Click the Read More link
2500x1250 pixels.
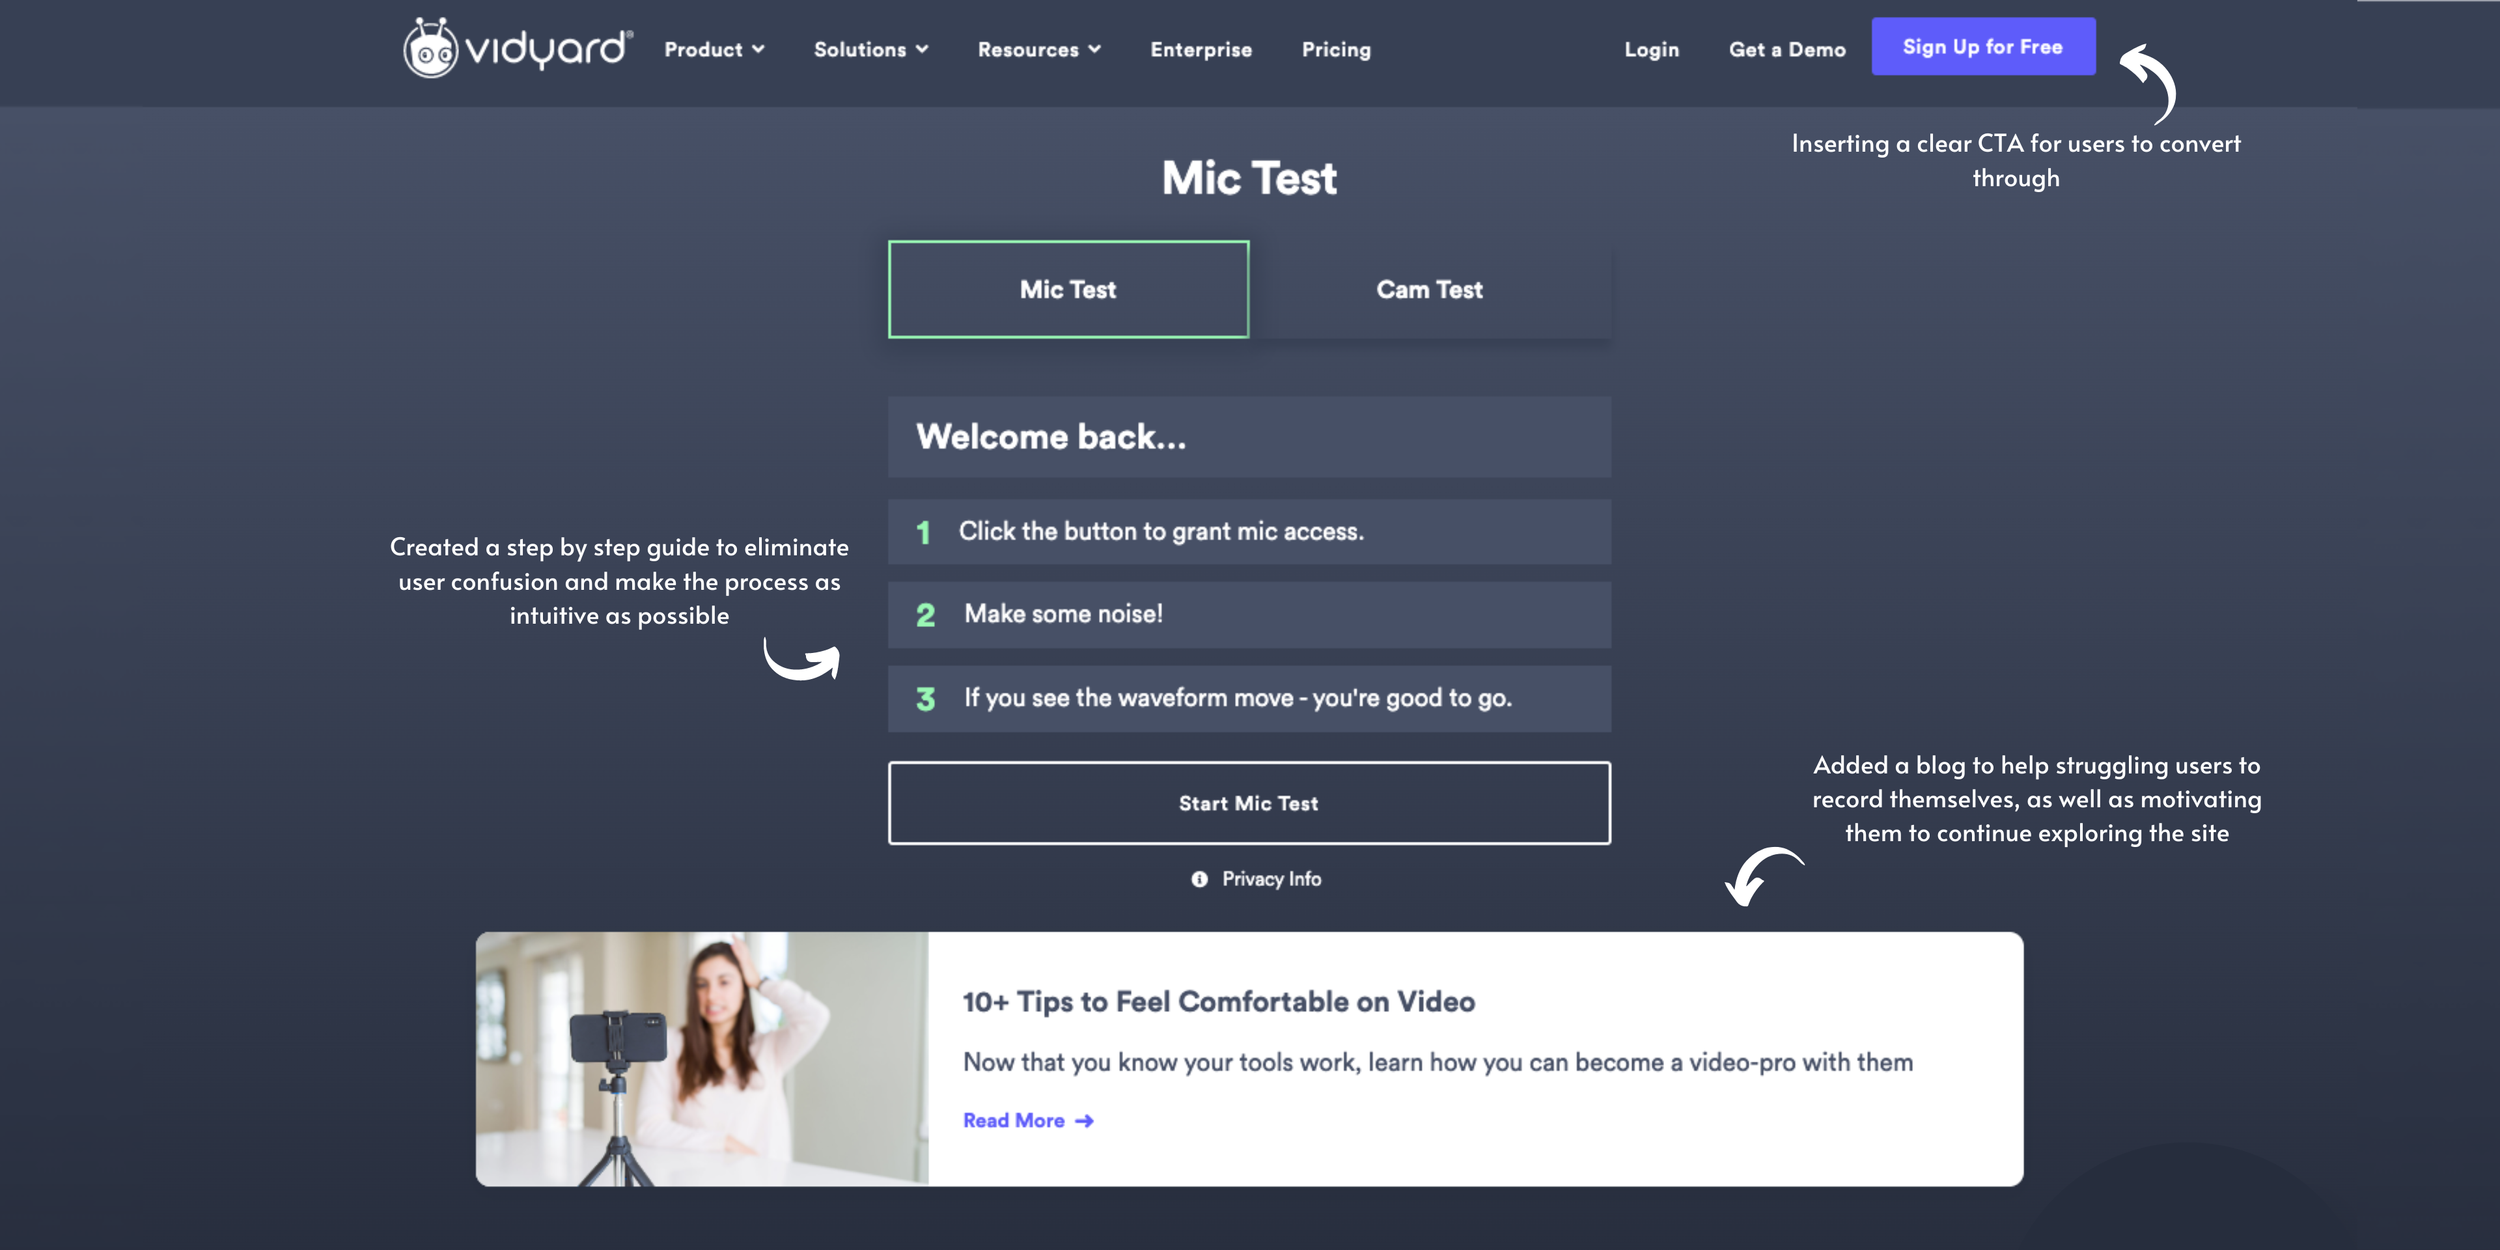tap(1013, 1120)
